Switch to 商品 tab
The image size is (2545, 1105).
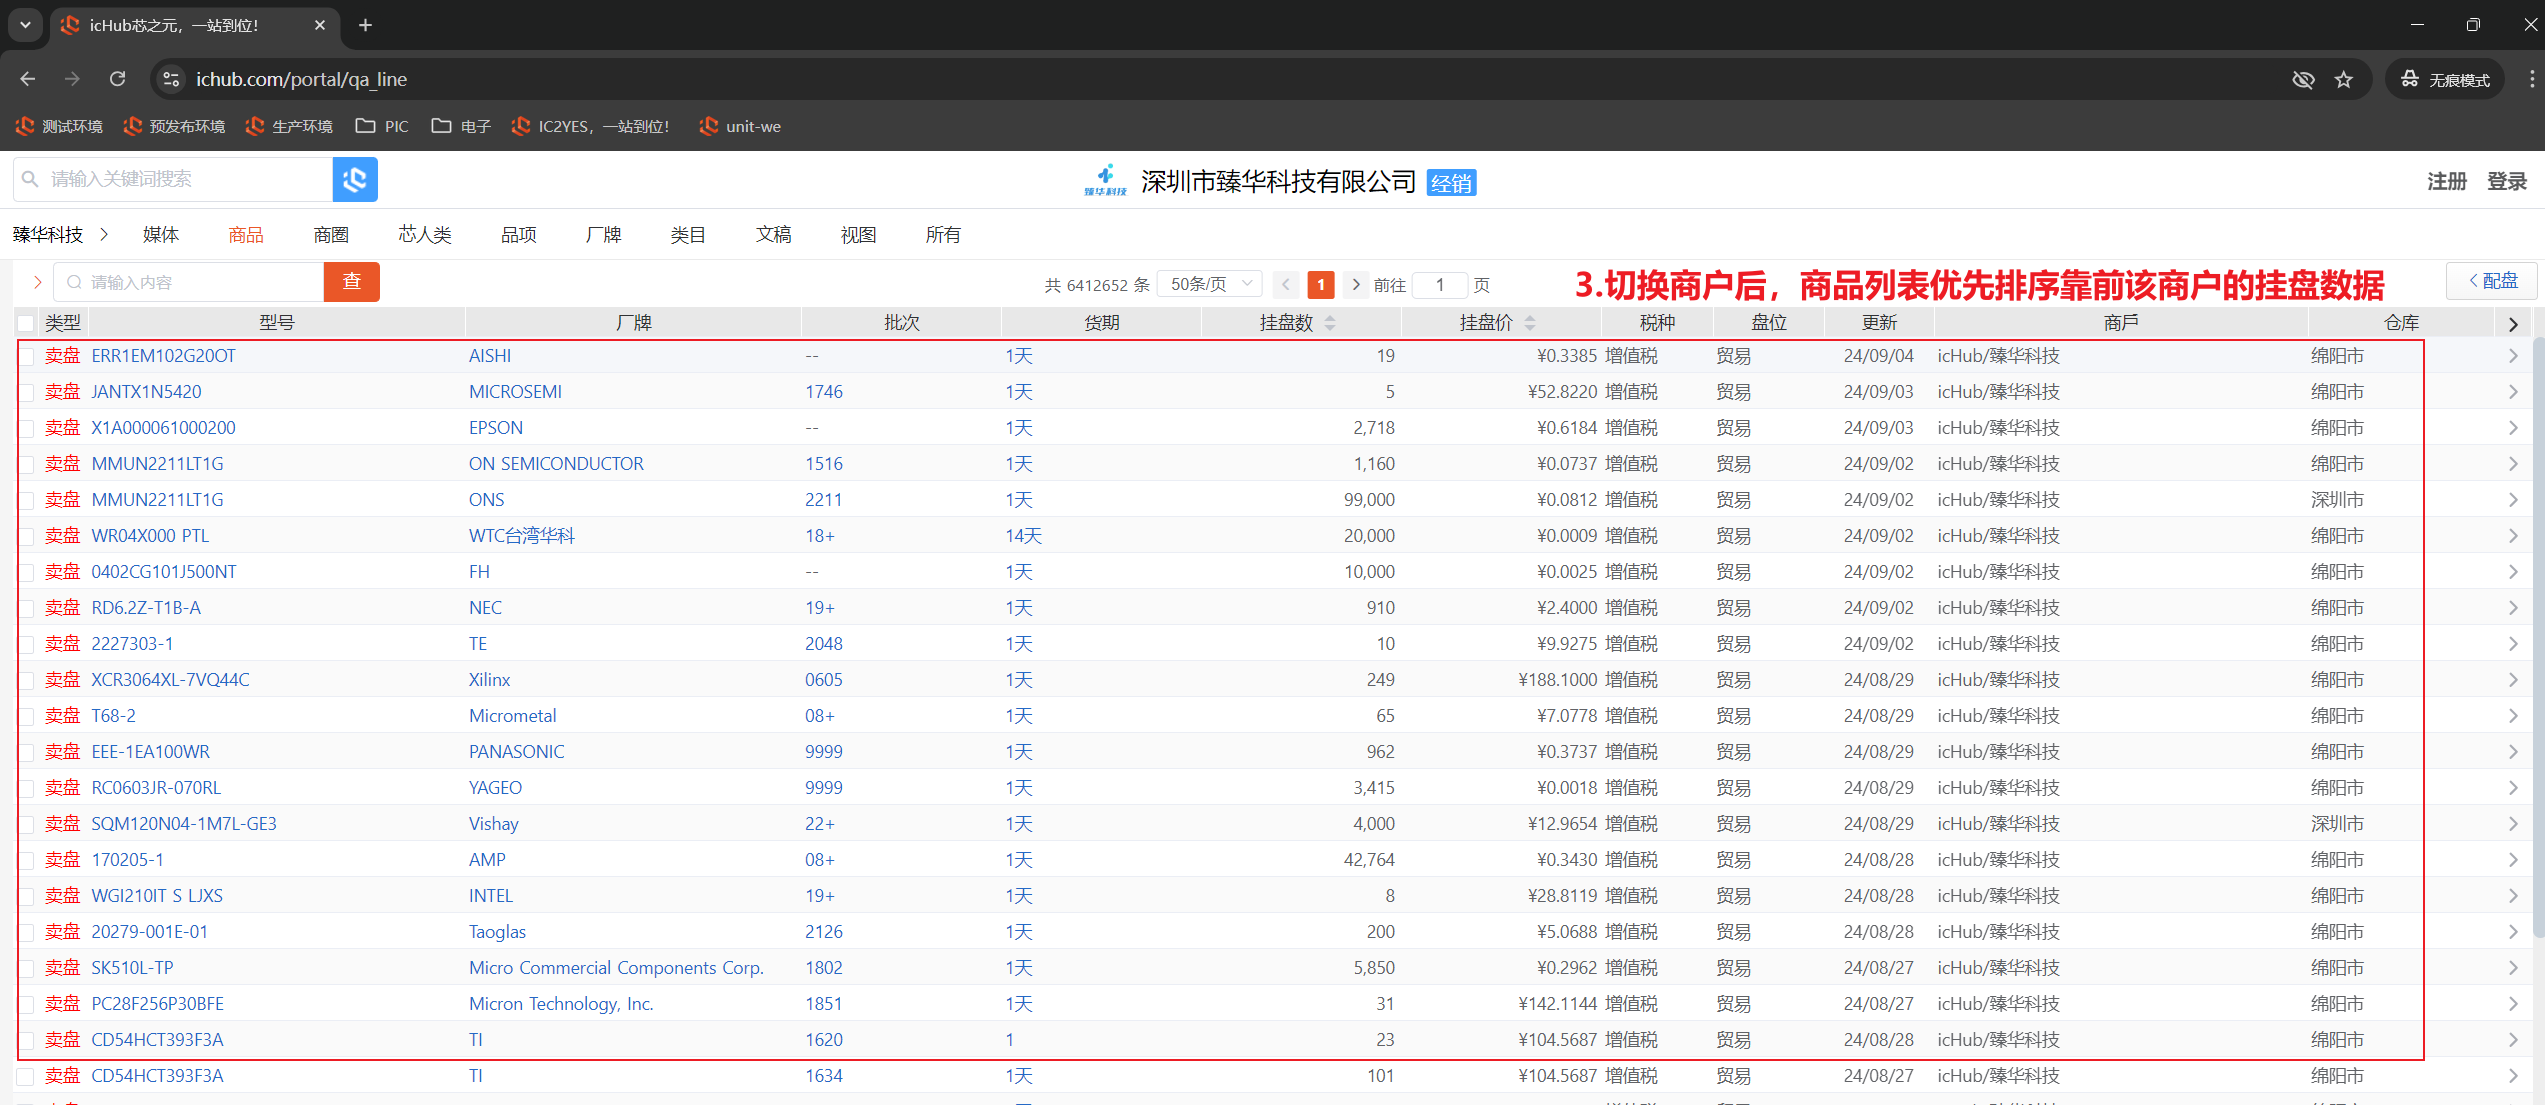[x=246, y=235]
